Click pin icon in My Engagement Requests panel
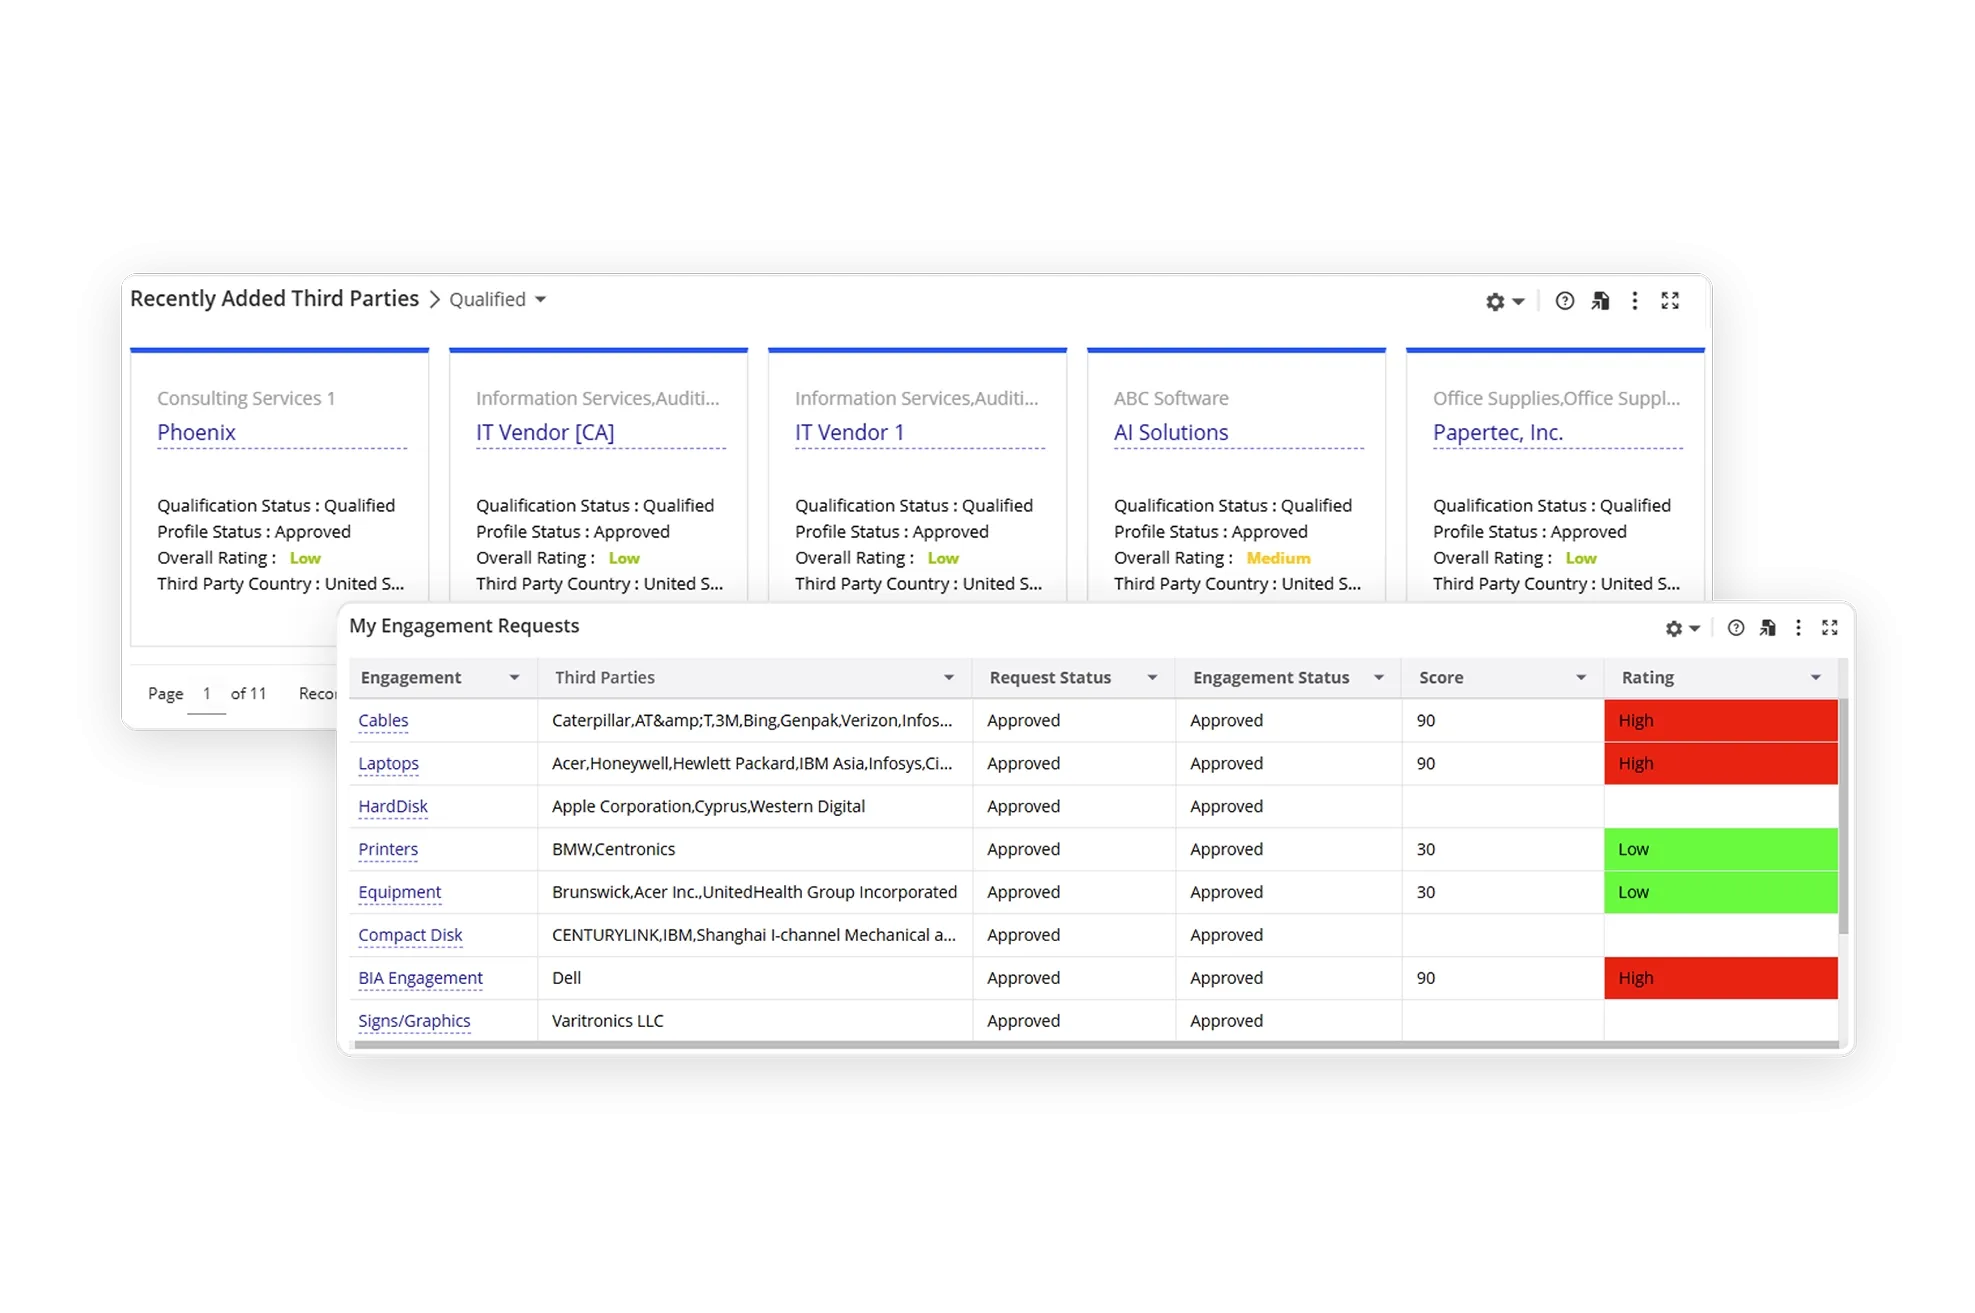 [1767, 627]
